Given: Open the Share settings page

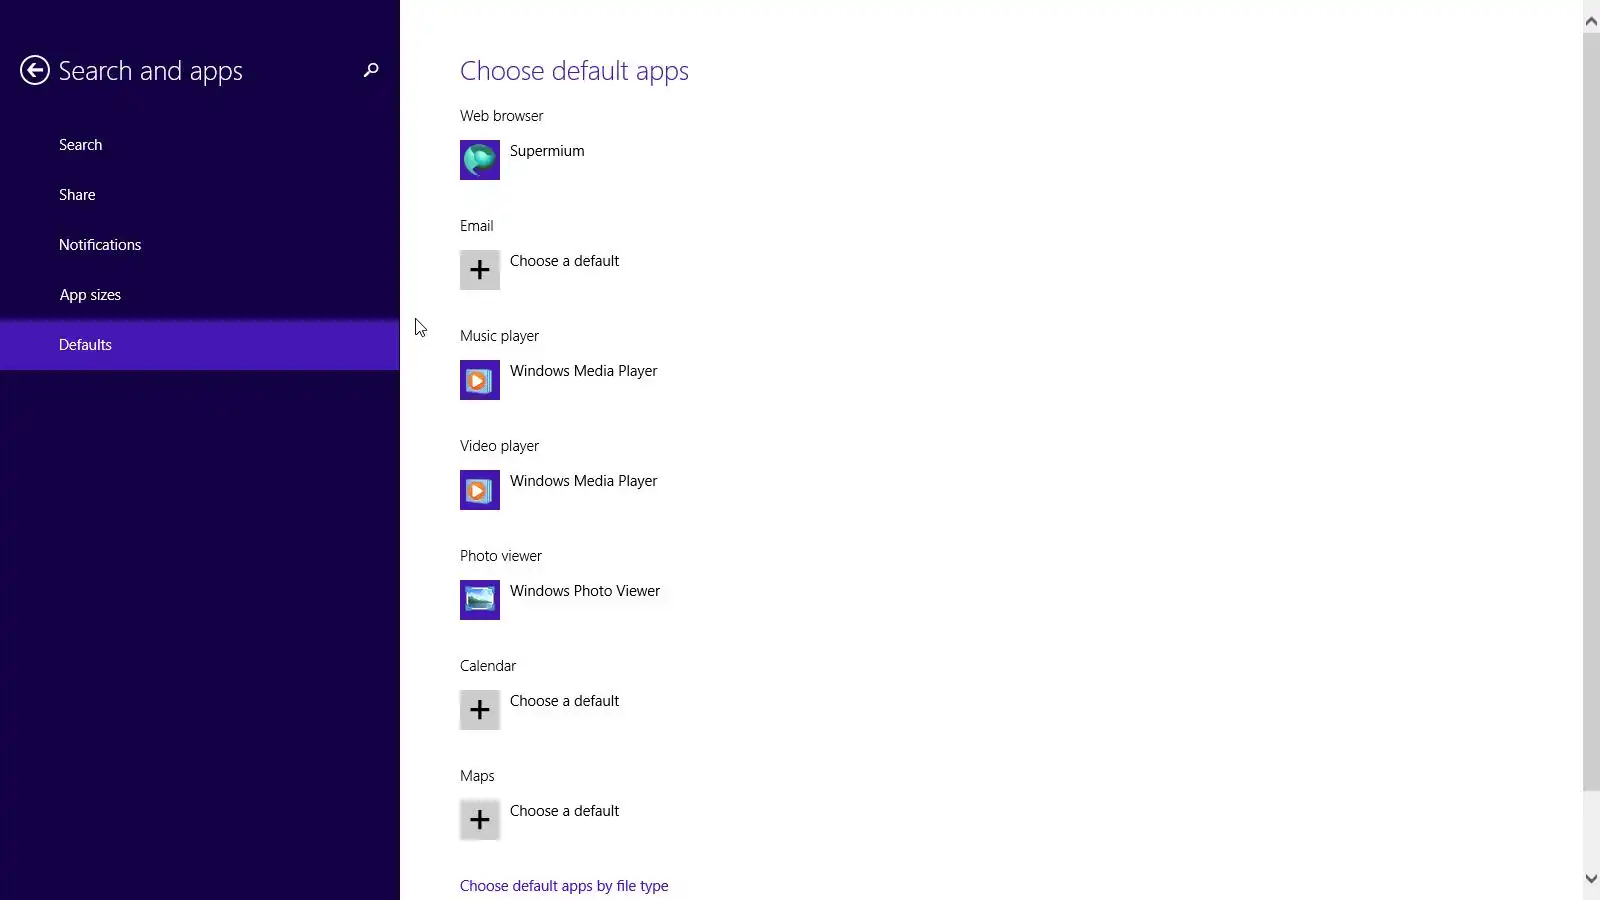Looking at the screenshot, I should [x=200, y=195].
